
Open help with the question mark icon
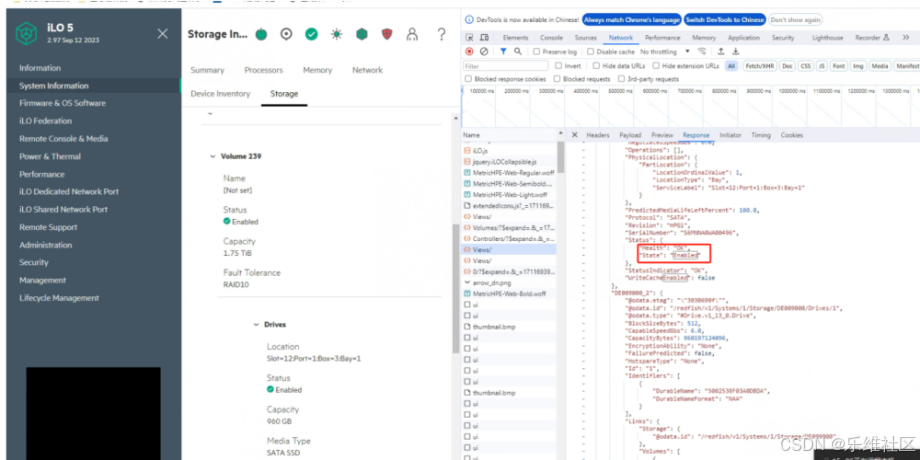[441, 35]
